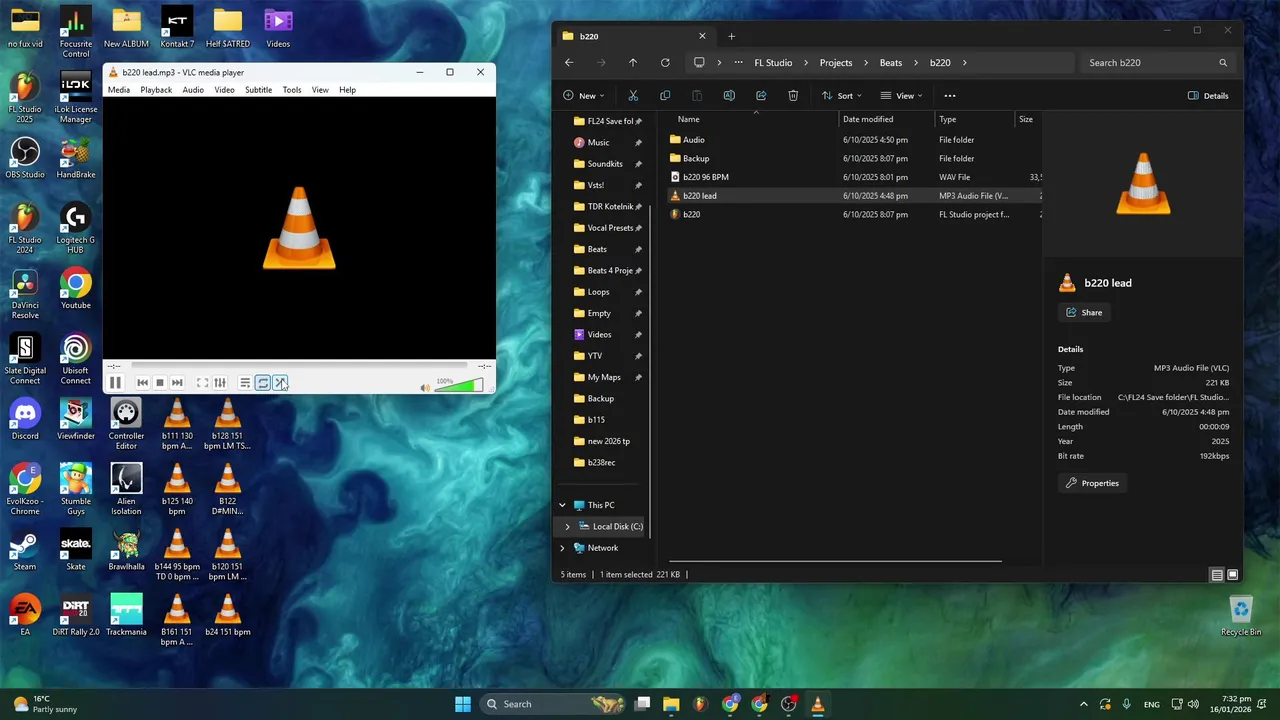1280x720 pixels.
Task: Open VLC extended settings equalizer
Action: [x=220, y=383]
